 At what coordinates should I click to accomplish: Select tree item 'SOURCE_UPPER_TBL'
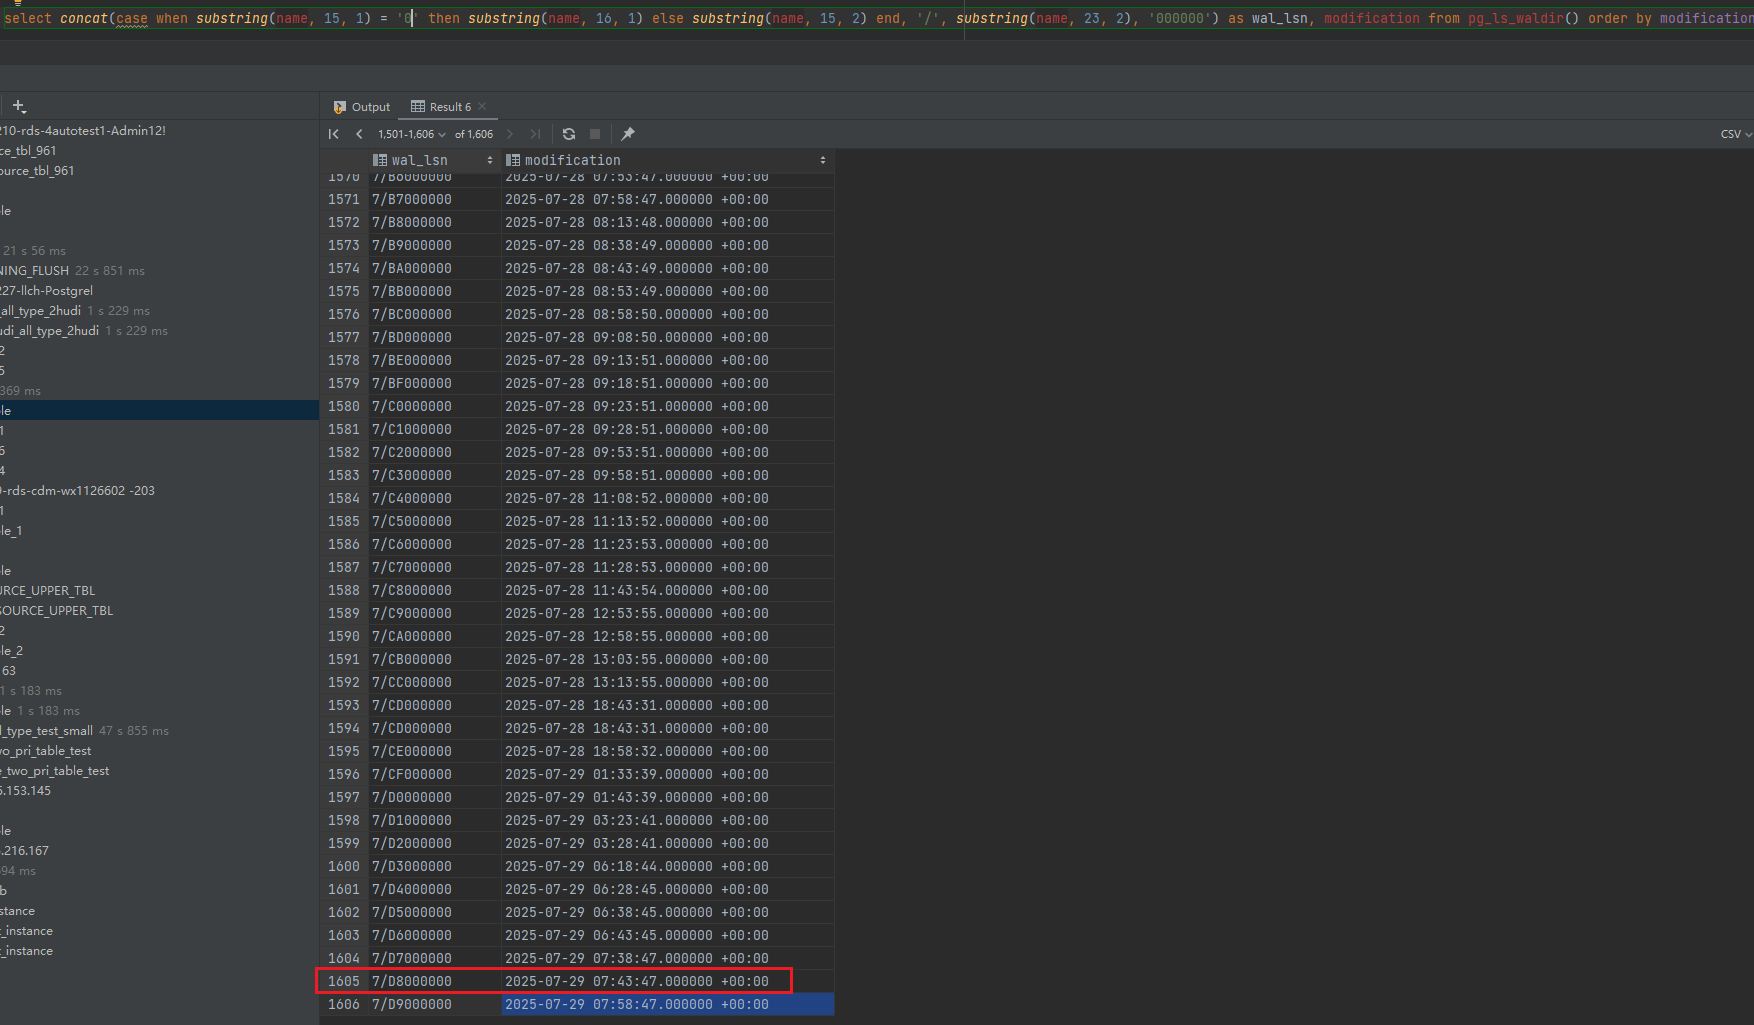tap(57, 611)
